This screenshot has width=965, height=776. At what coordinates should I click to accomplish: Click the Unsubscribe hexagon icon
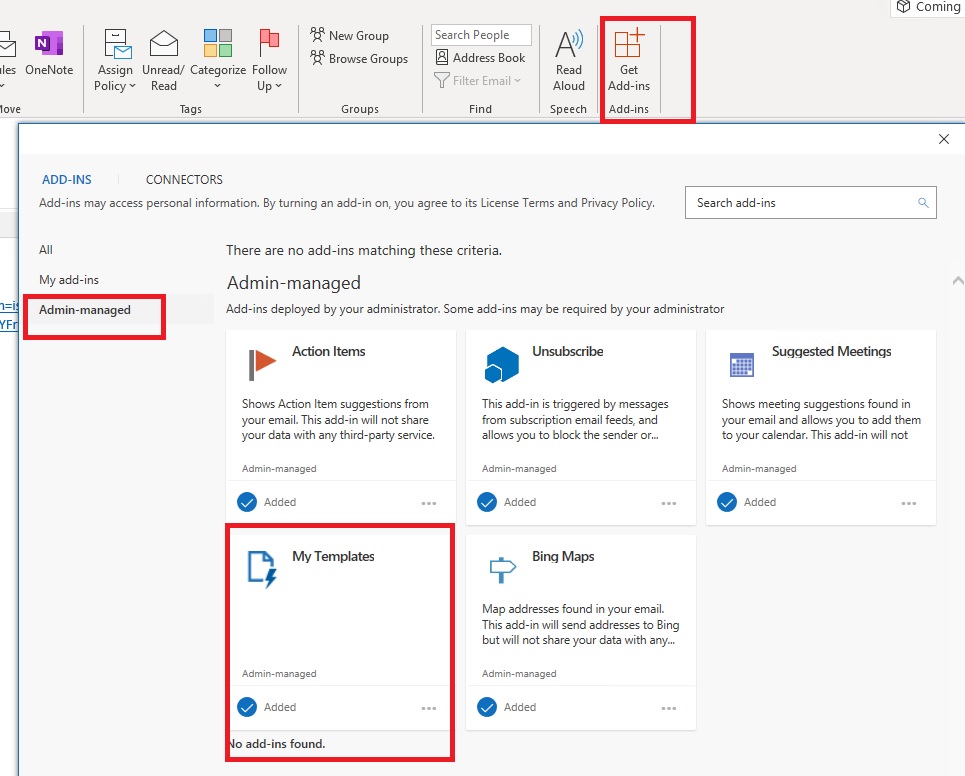coord(502,365)
